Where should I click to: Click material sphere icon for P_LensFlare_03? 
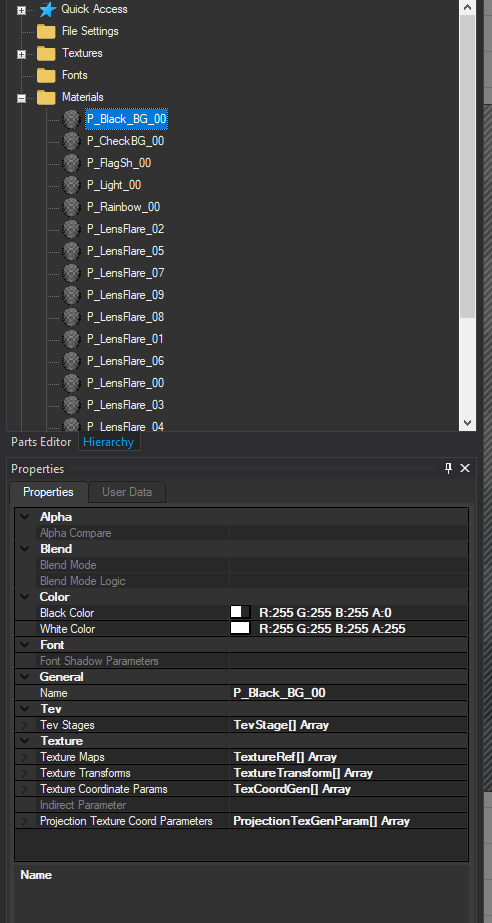(71, 405)
